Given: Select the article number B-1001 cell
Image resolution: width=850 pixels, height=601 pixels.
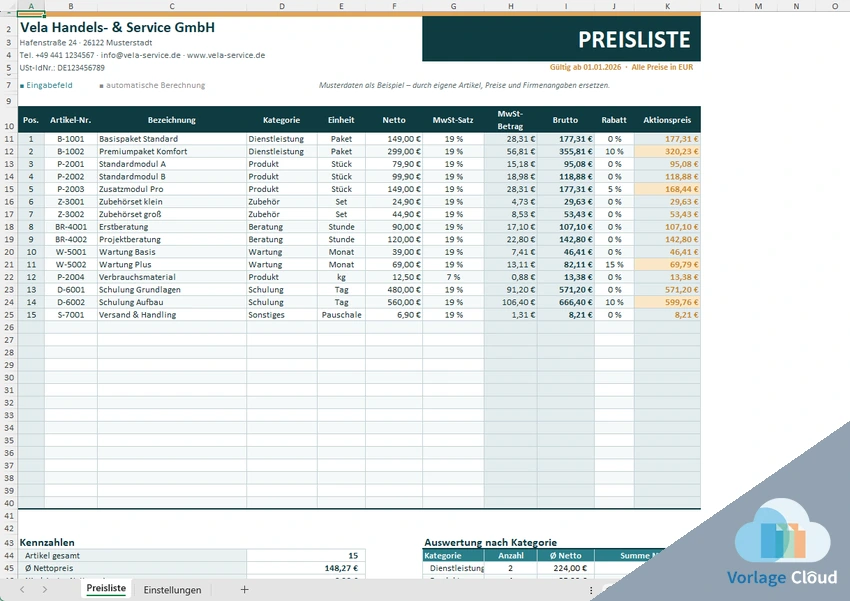Looking at the screenshot, I should [71, 139].
